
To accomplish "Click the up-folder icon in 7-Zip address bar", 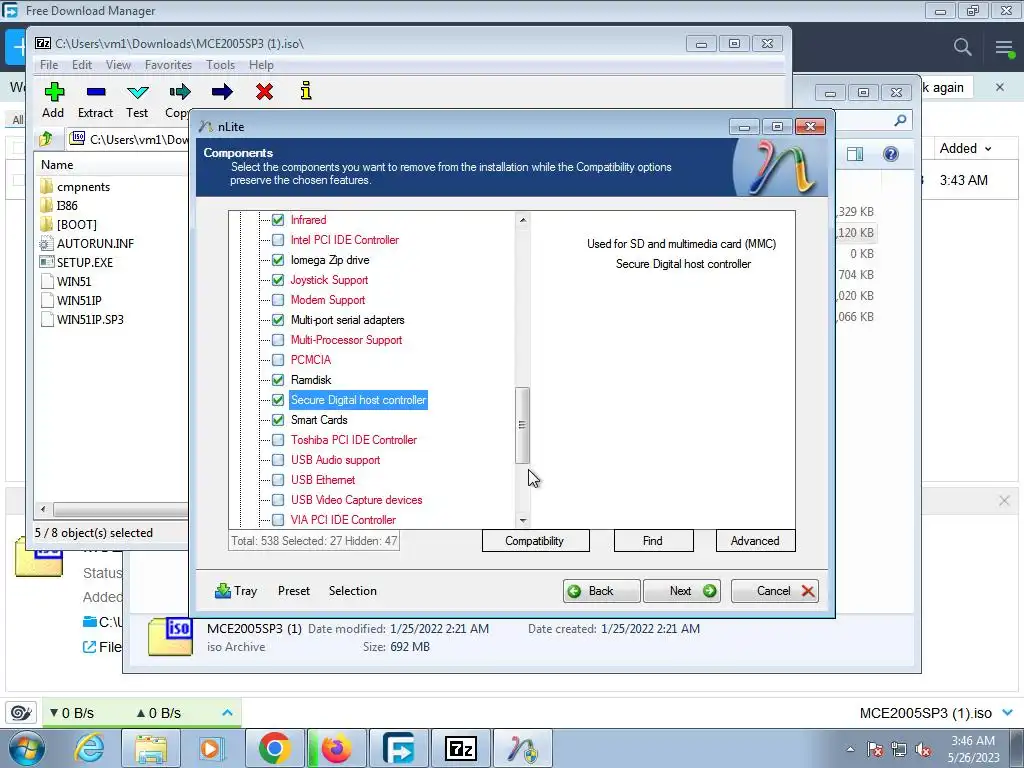I will point(46,139).
